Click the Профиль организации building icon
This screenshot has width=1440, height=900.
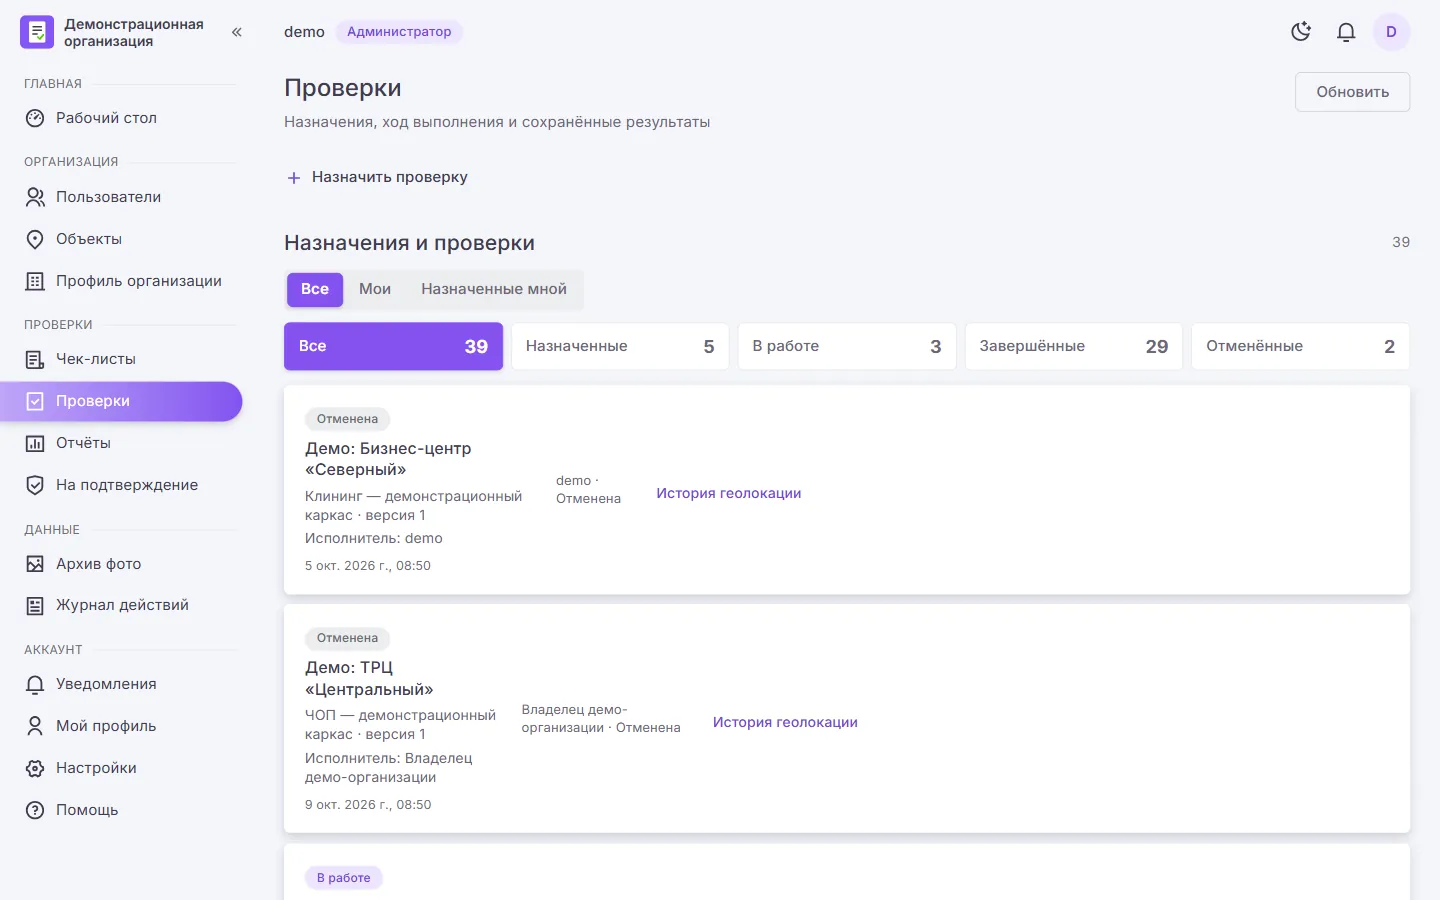point(35,281)
